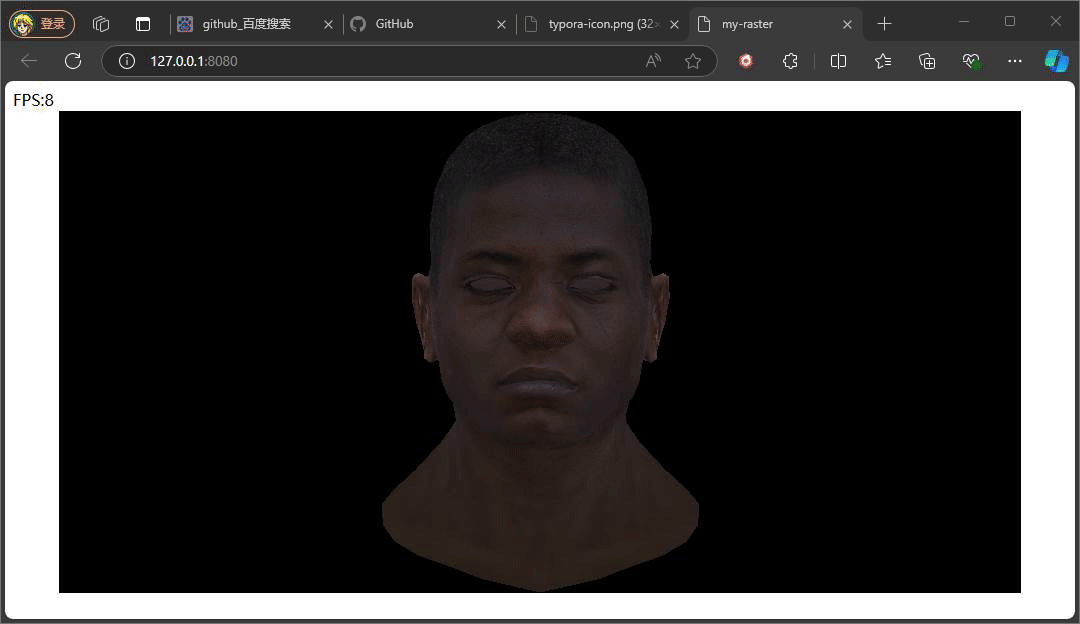Maximize the browser window
Viewport: 1080px width, 624px height.
[x=1010, y=21]
